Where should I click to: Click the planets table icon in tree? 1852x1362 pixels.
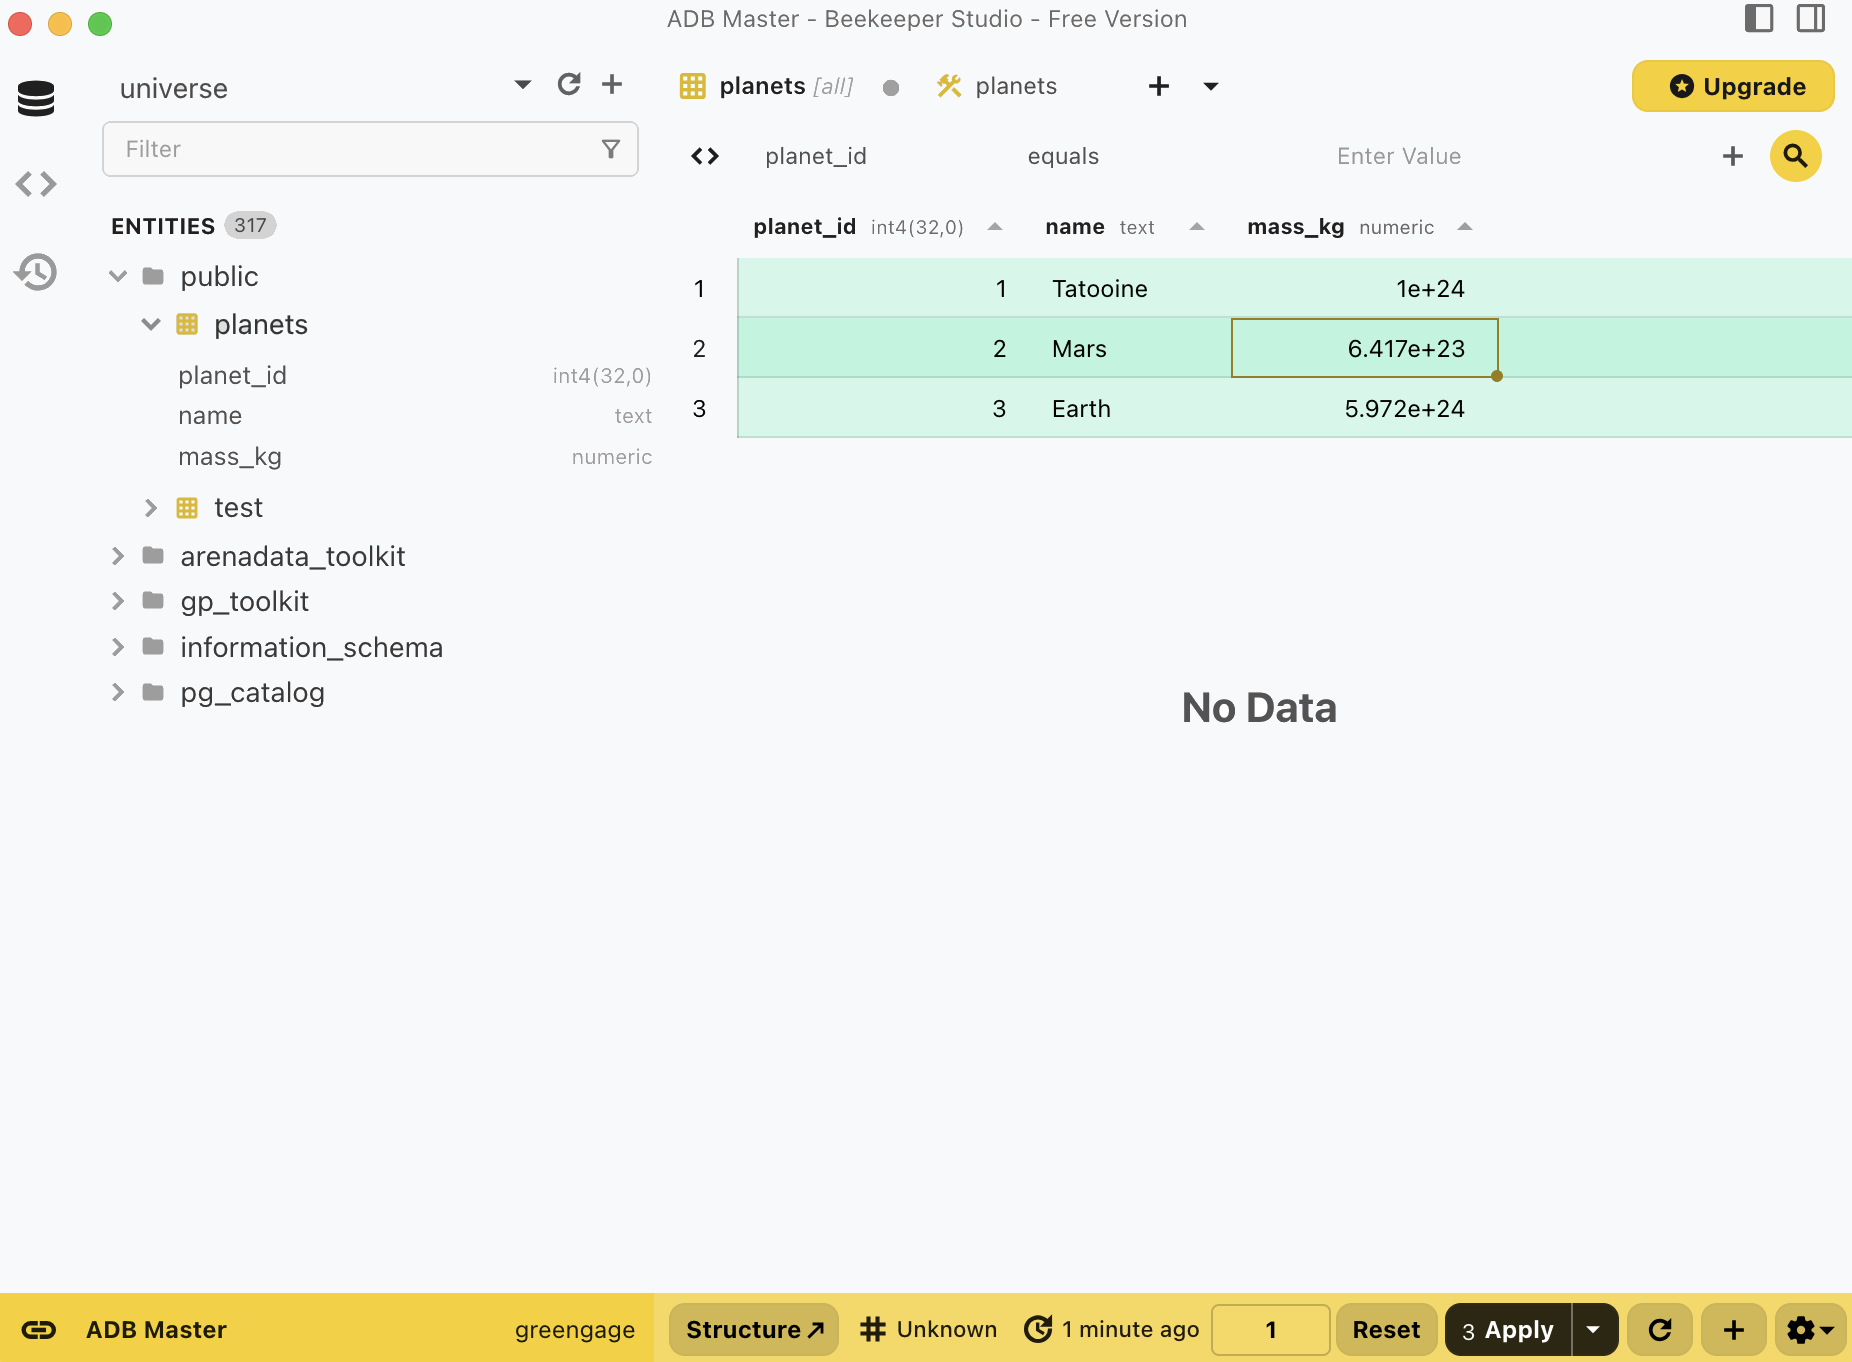click(187, 324)
